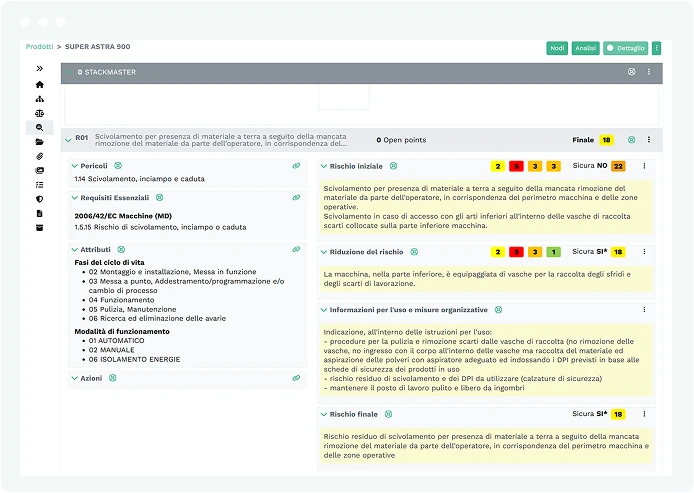This screenshot has width=694, height=493.
Task: Collapse the Rischio finale panel
Action: 324,415
